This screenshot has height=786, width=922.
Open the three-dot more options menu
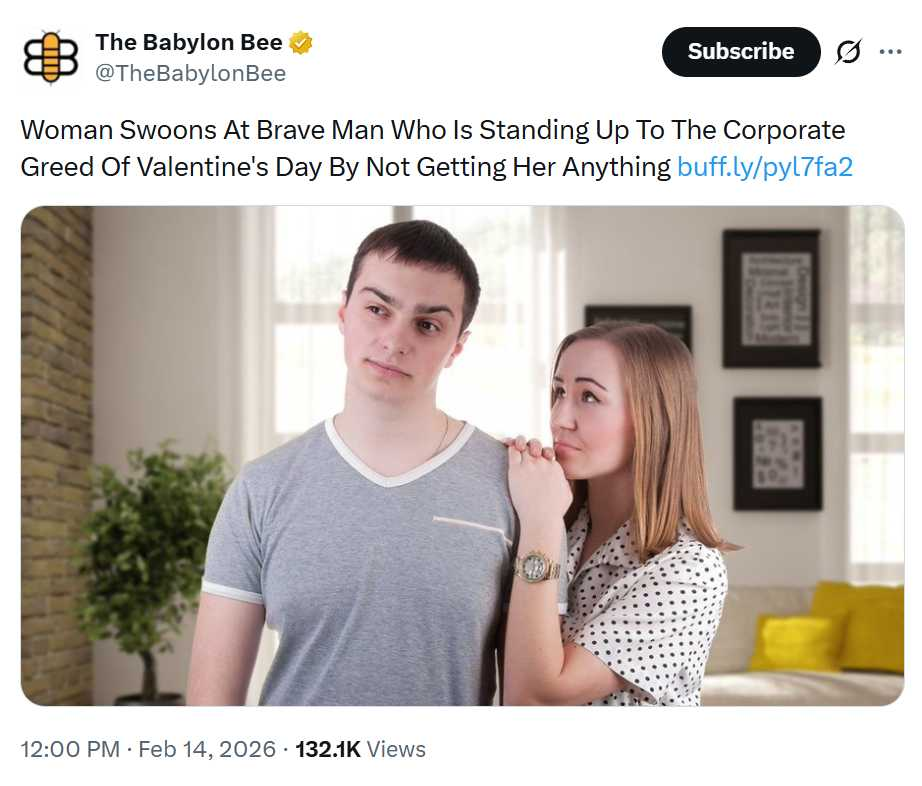click(890, 52)
